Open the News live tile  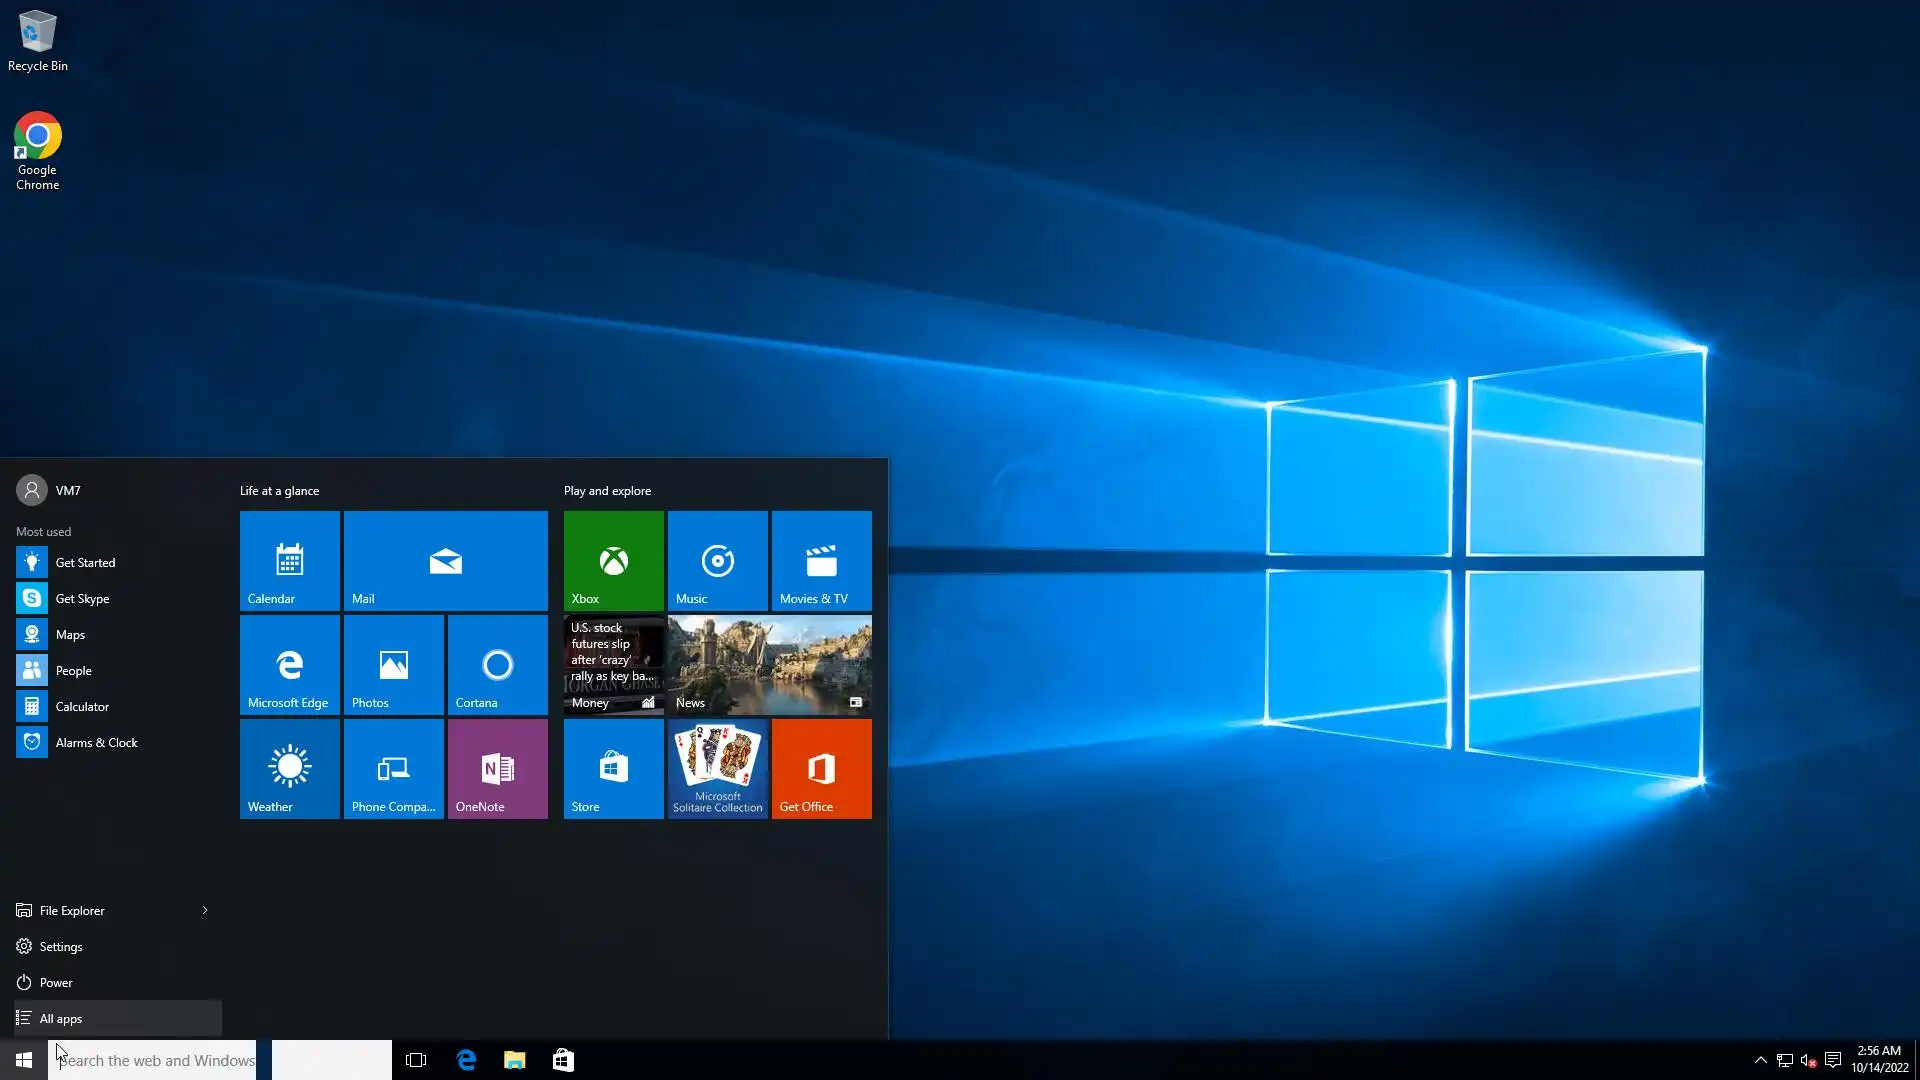[769, 664]
